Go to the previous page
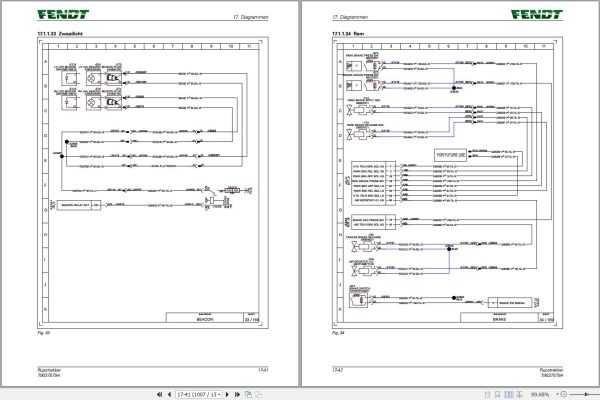The height and width of the screenshot is (400, 600). [169, 394]
